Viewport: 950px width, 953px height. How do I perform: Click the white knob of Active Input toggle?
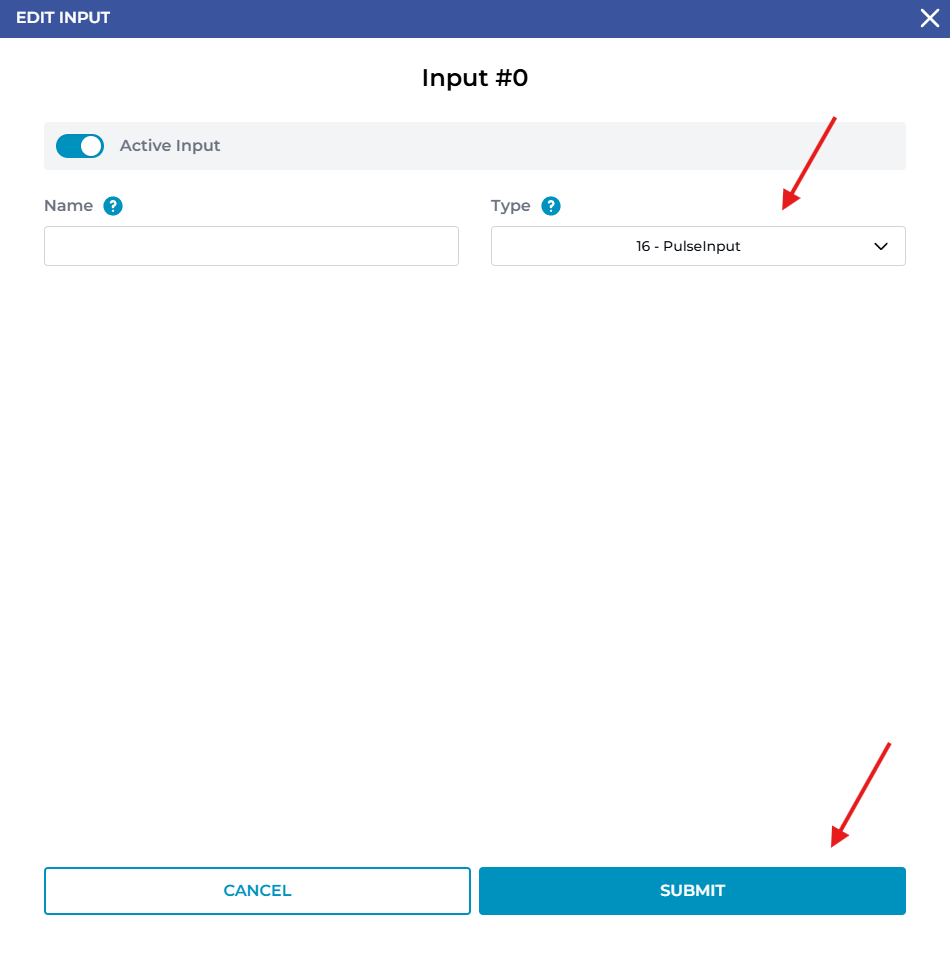(x=91, y=146)
